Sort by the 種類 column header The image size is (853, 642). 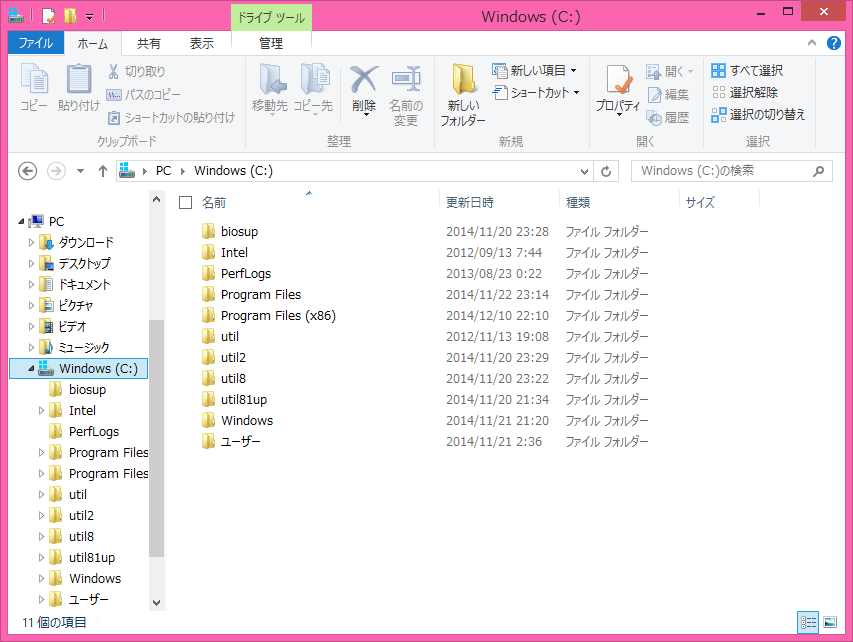pyautogui.click(x=619, y=202)
